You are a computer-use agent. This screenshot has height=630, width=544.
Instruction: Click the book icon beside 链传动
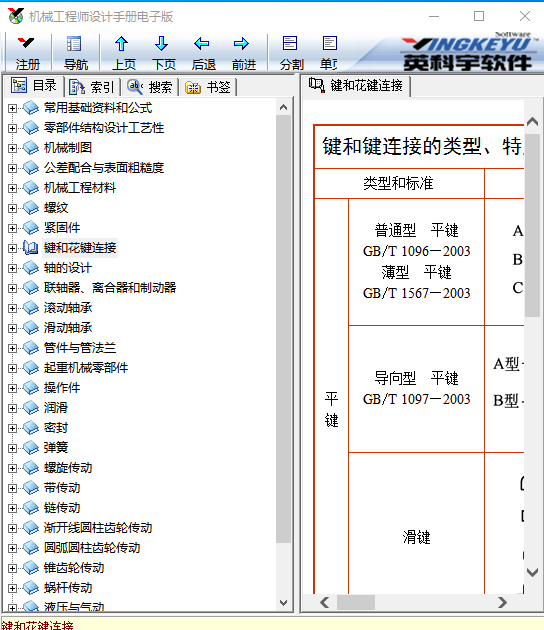pyautogui.click(x=31, y=508)
